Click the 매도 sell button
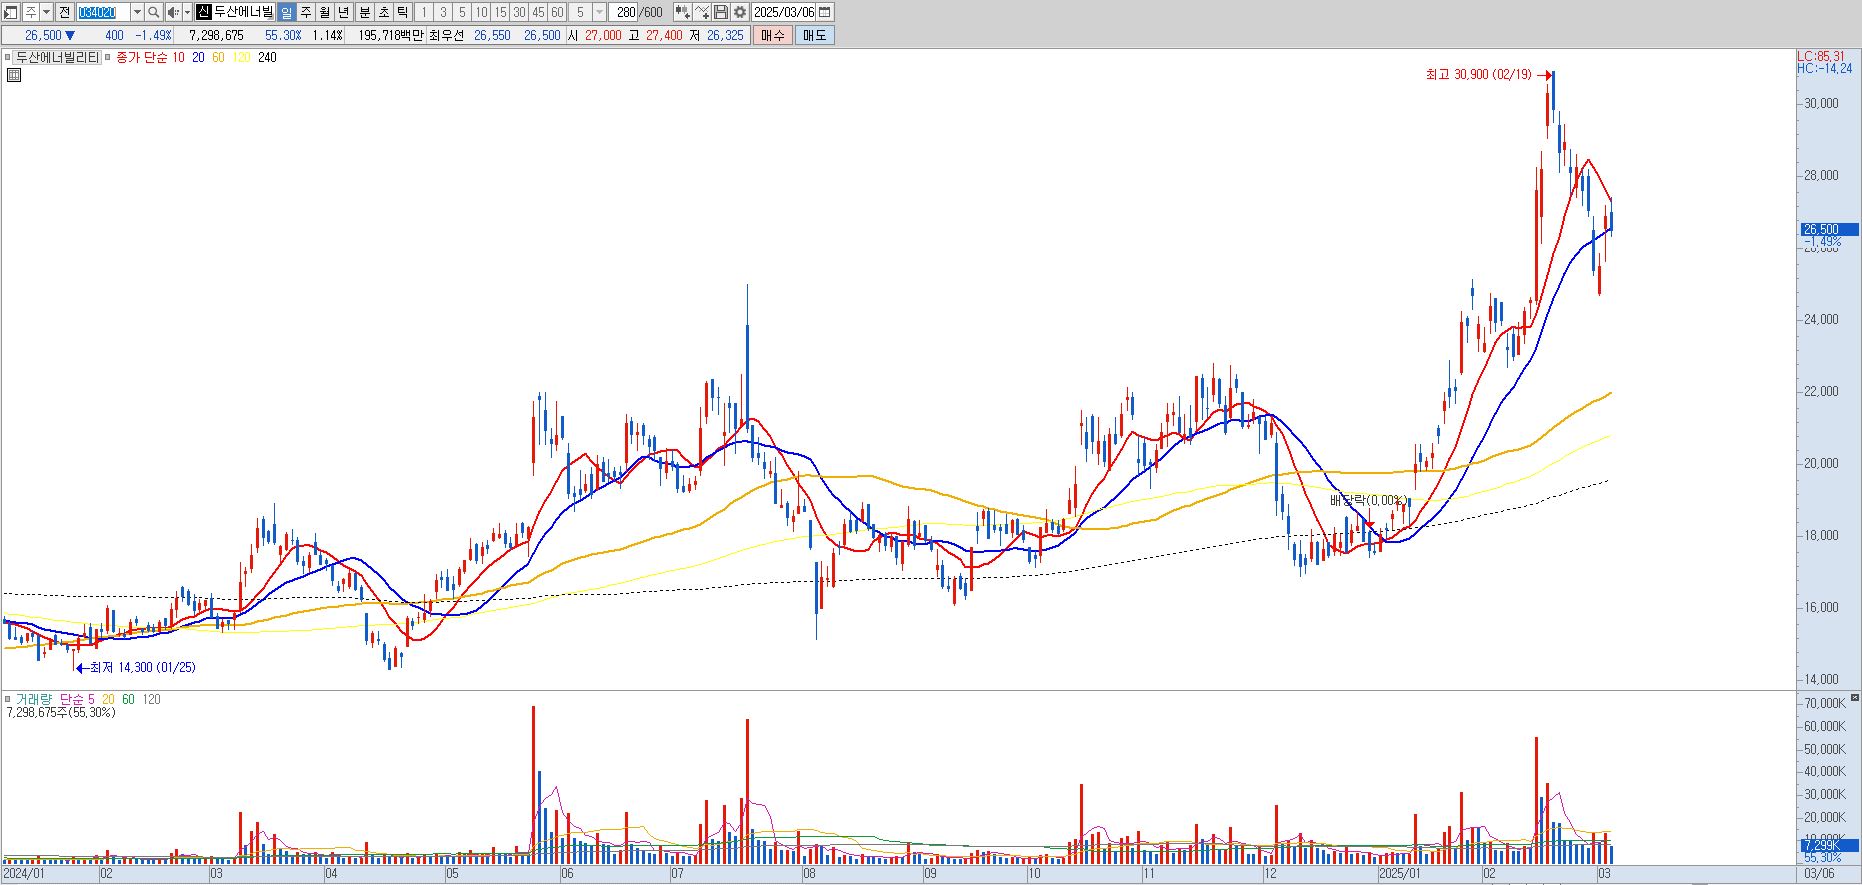 (815, 35)
